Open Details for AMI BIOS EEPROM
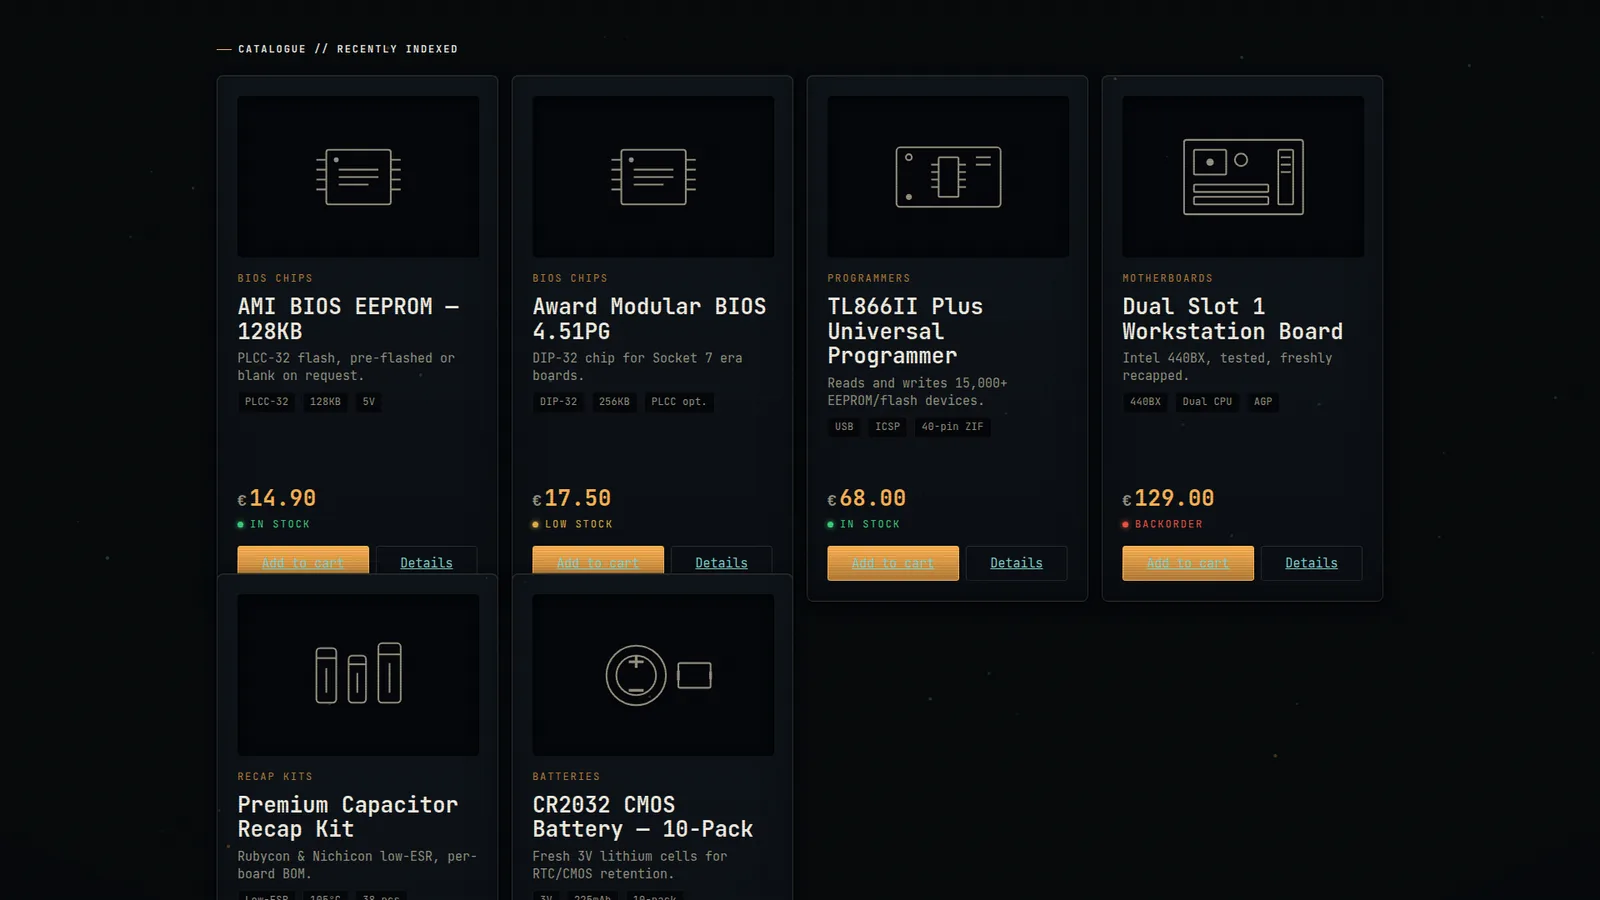 coord(427,561)
